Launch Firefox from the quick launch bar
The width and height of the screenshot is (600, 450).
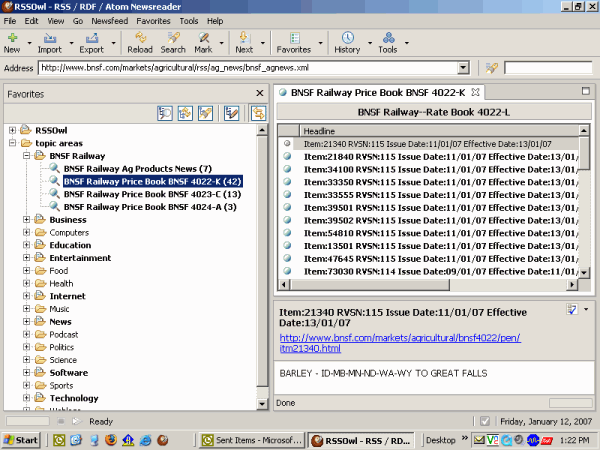point(111,440)
